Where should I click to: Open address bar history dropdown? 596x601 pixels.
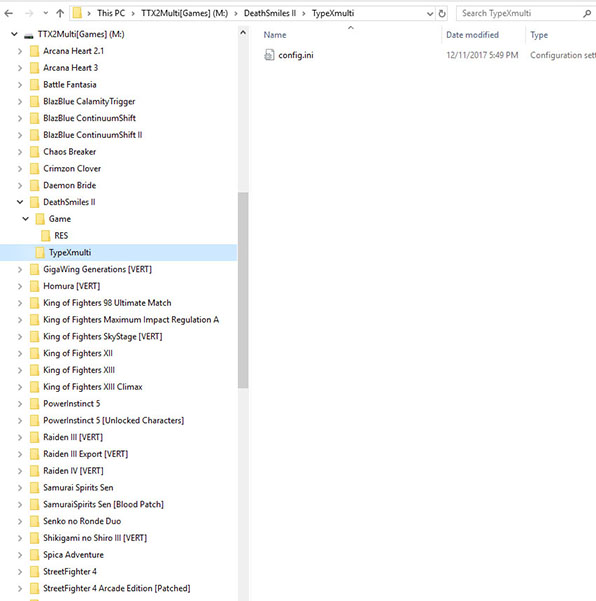tap(430, 14)
